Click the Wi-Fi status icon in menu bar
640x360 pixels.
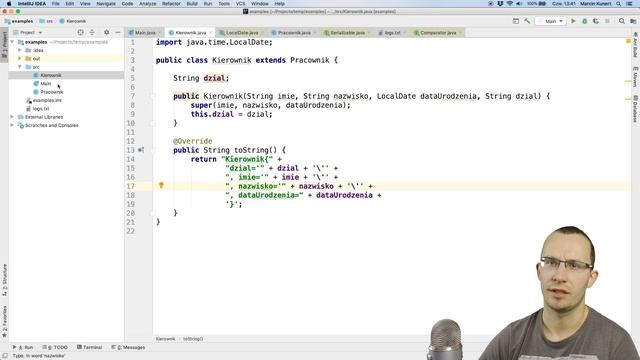click(x=510, y=4)
